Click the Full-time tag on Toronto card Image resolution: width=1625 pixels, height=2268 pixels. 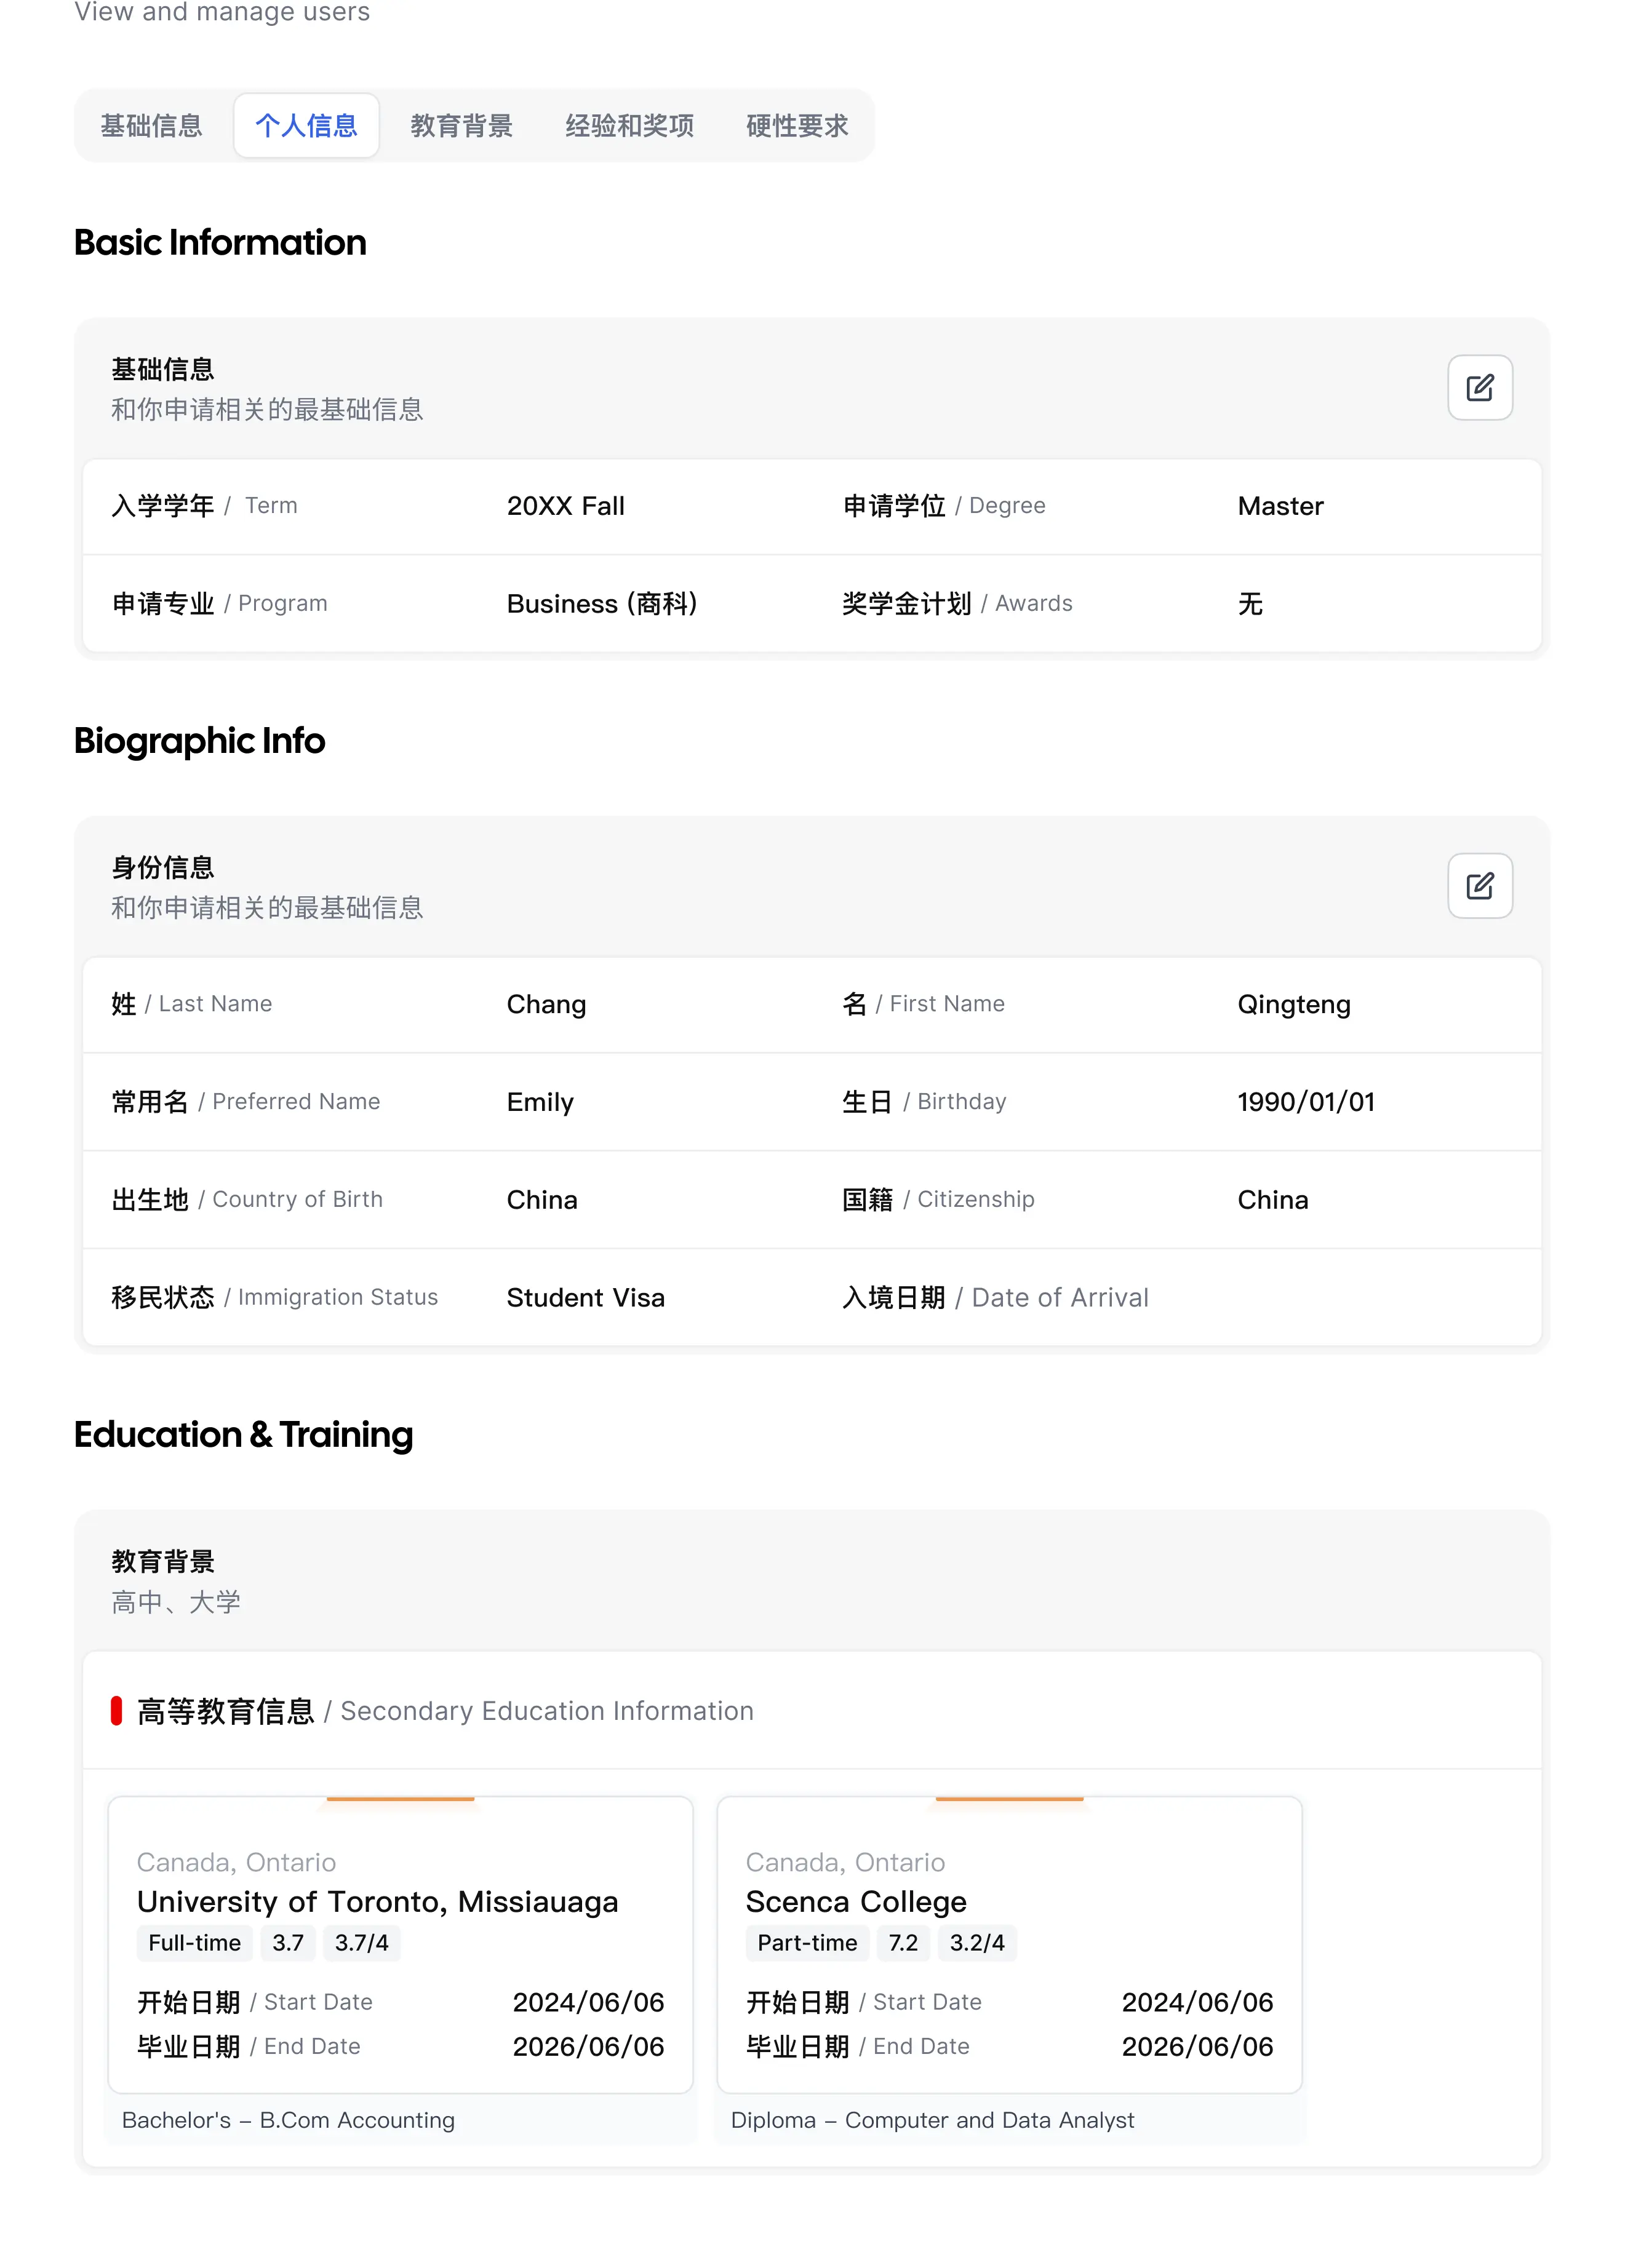coord(194,1943)
